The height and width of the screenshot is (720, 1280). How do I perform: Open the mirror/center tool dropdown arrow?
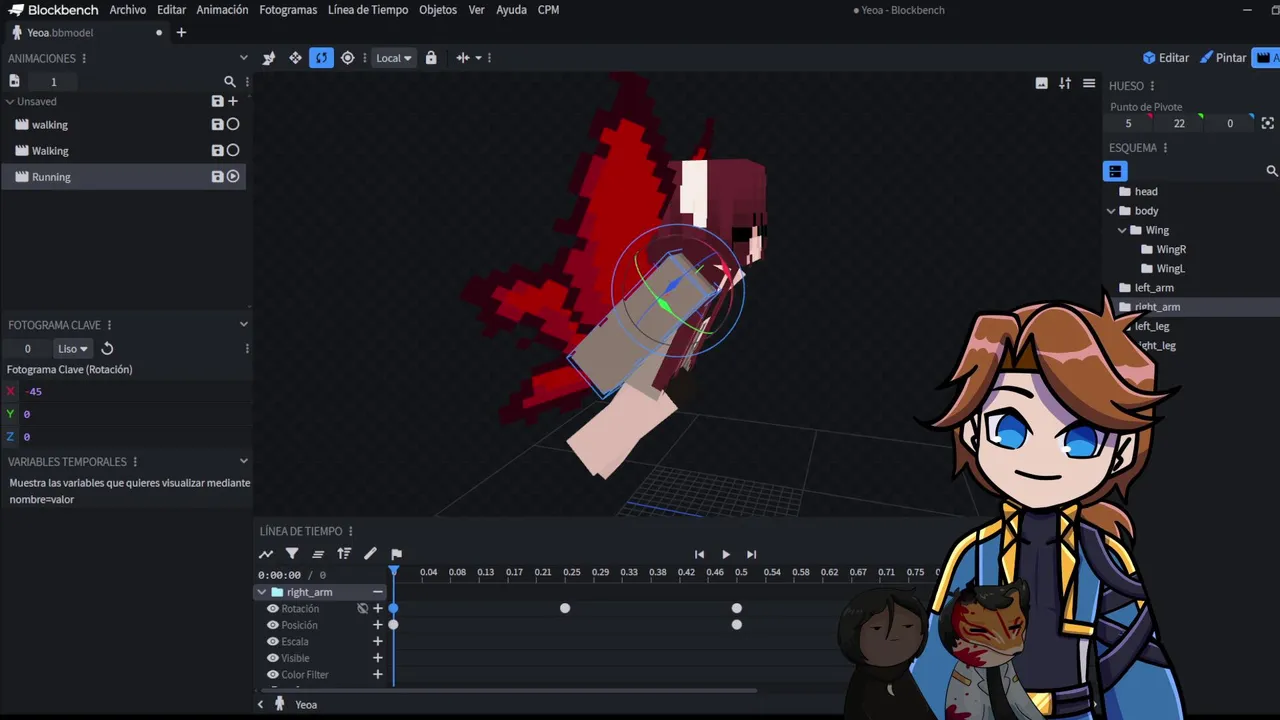click(478, 58)
